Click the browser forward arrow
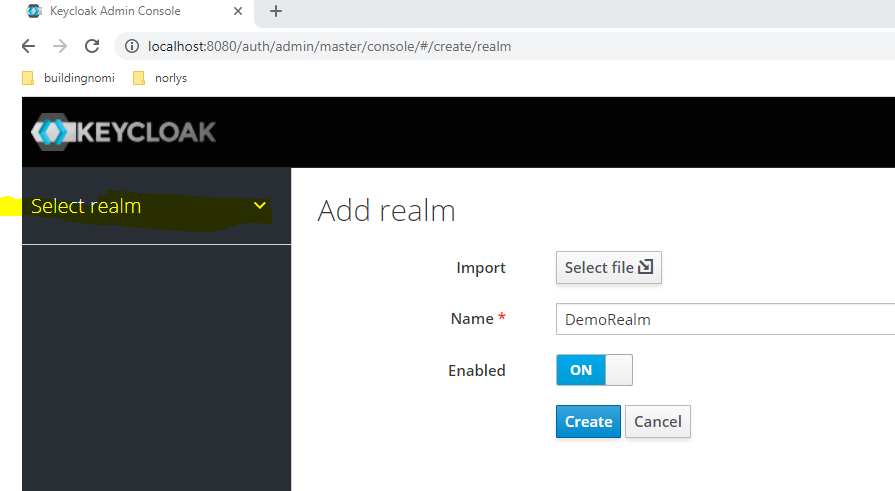This screenshot has width=895, height=491. point(60,46)
